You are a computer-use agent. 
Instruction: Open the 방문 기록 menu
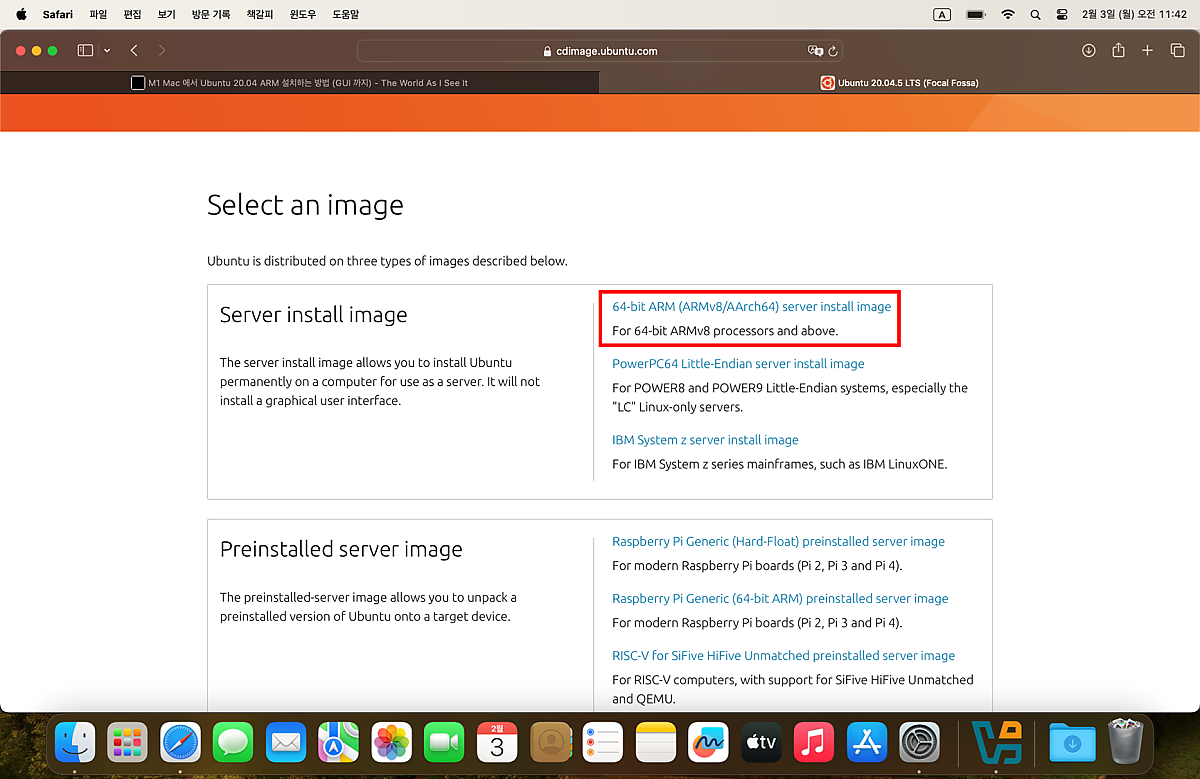click(211, 15)
